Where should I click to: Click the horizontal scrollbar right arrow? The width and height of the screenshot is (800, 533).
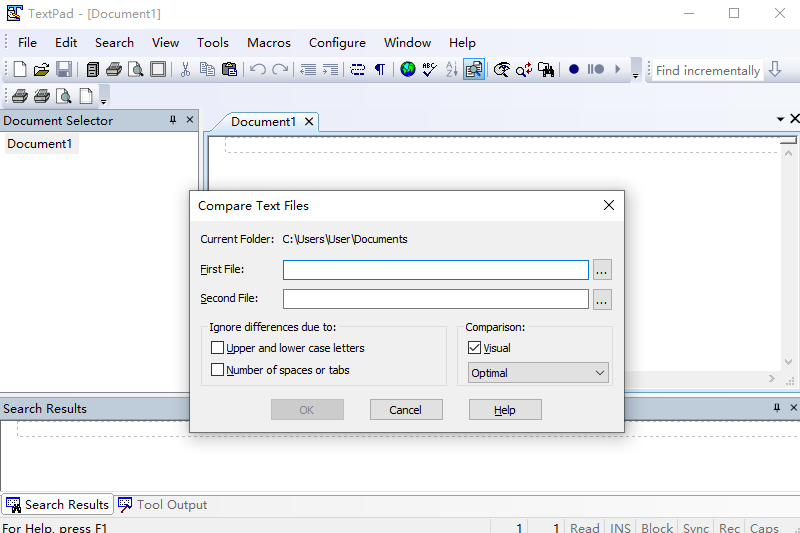pos(771,379)
